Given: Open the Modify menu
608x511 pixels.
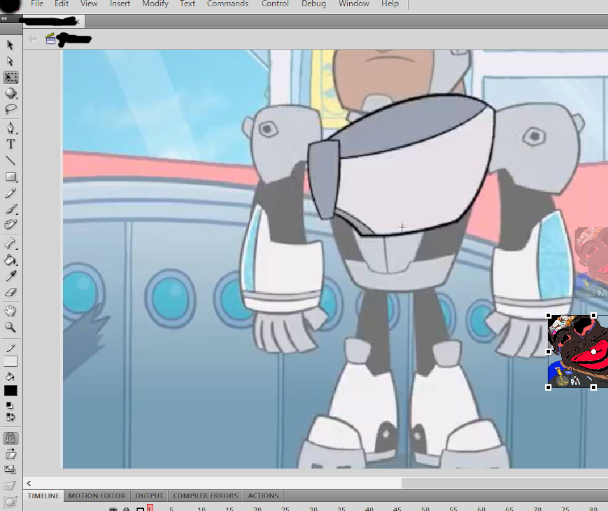Looking at the screenshot, I should pos(155,4).
